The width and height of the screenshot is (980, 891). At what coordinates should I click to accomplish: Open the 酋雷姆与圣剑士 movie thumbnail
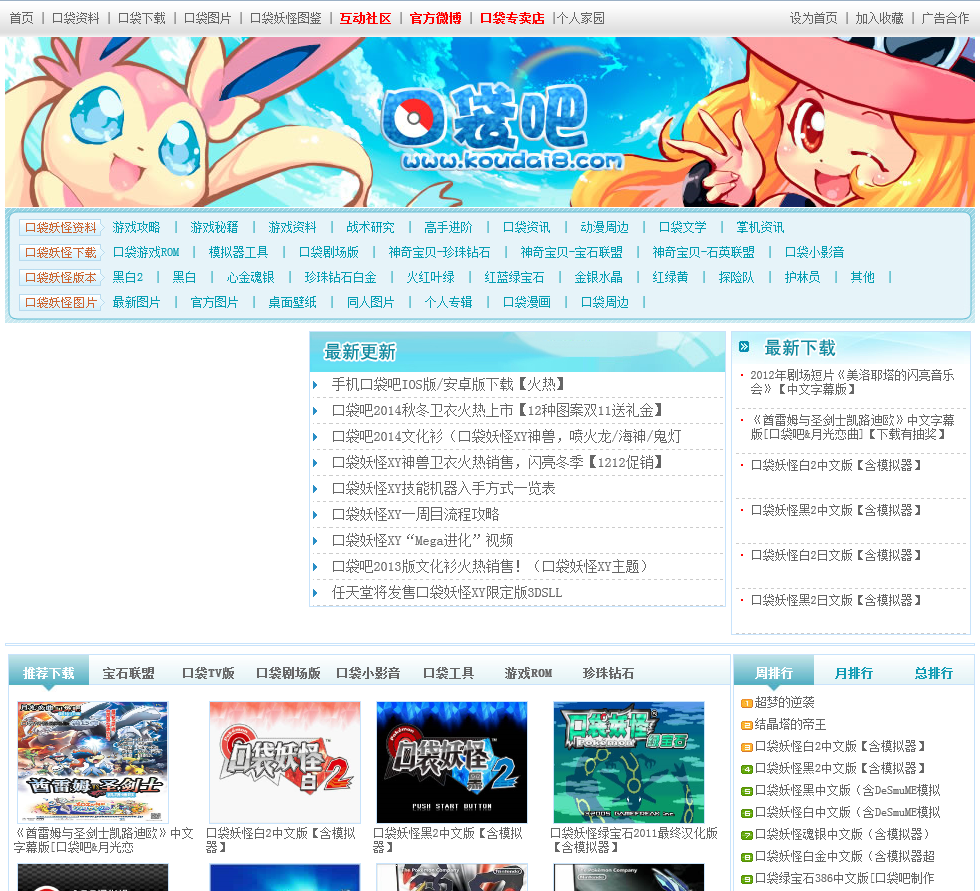[92, 762]
